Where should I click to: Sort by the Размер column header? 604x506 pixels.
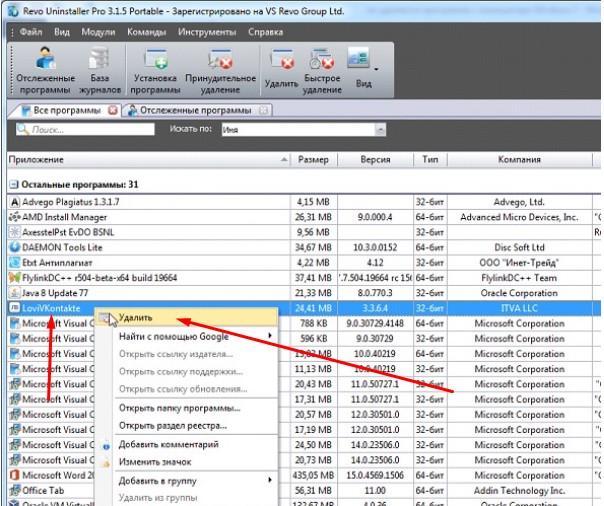click(314, 159)
